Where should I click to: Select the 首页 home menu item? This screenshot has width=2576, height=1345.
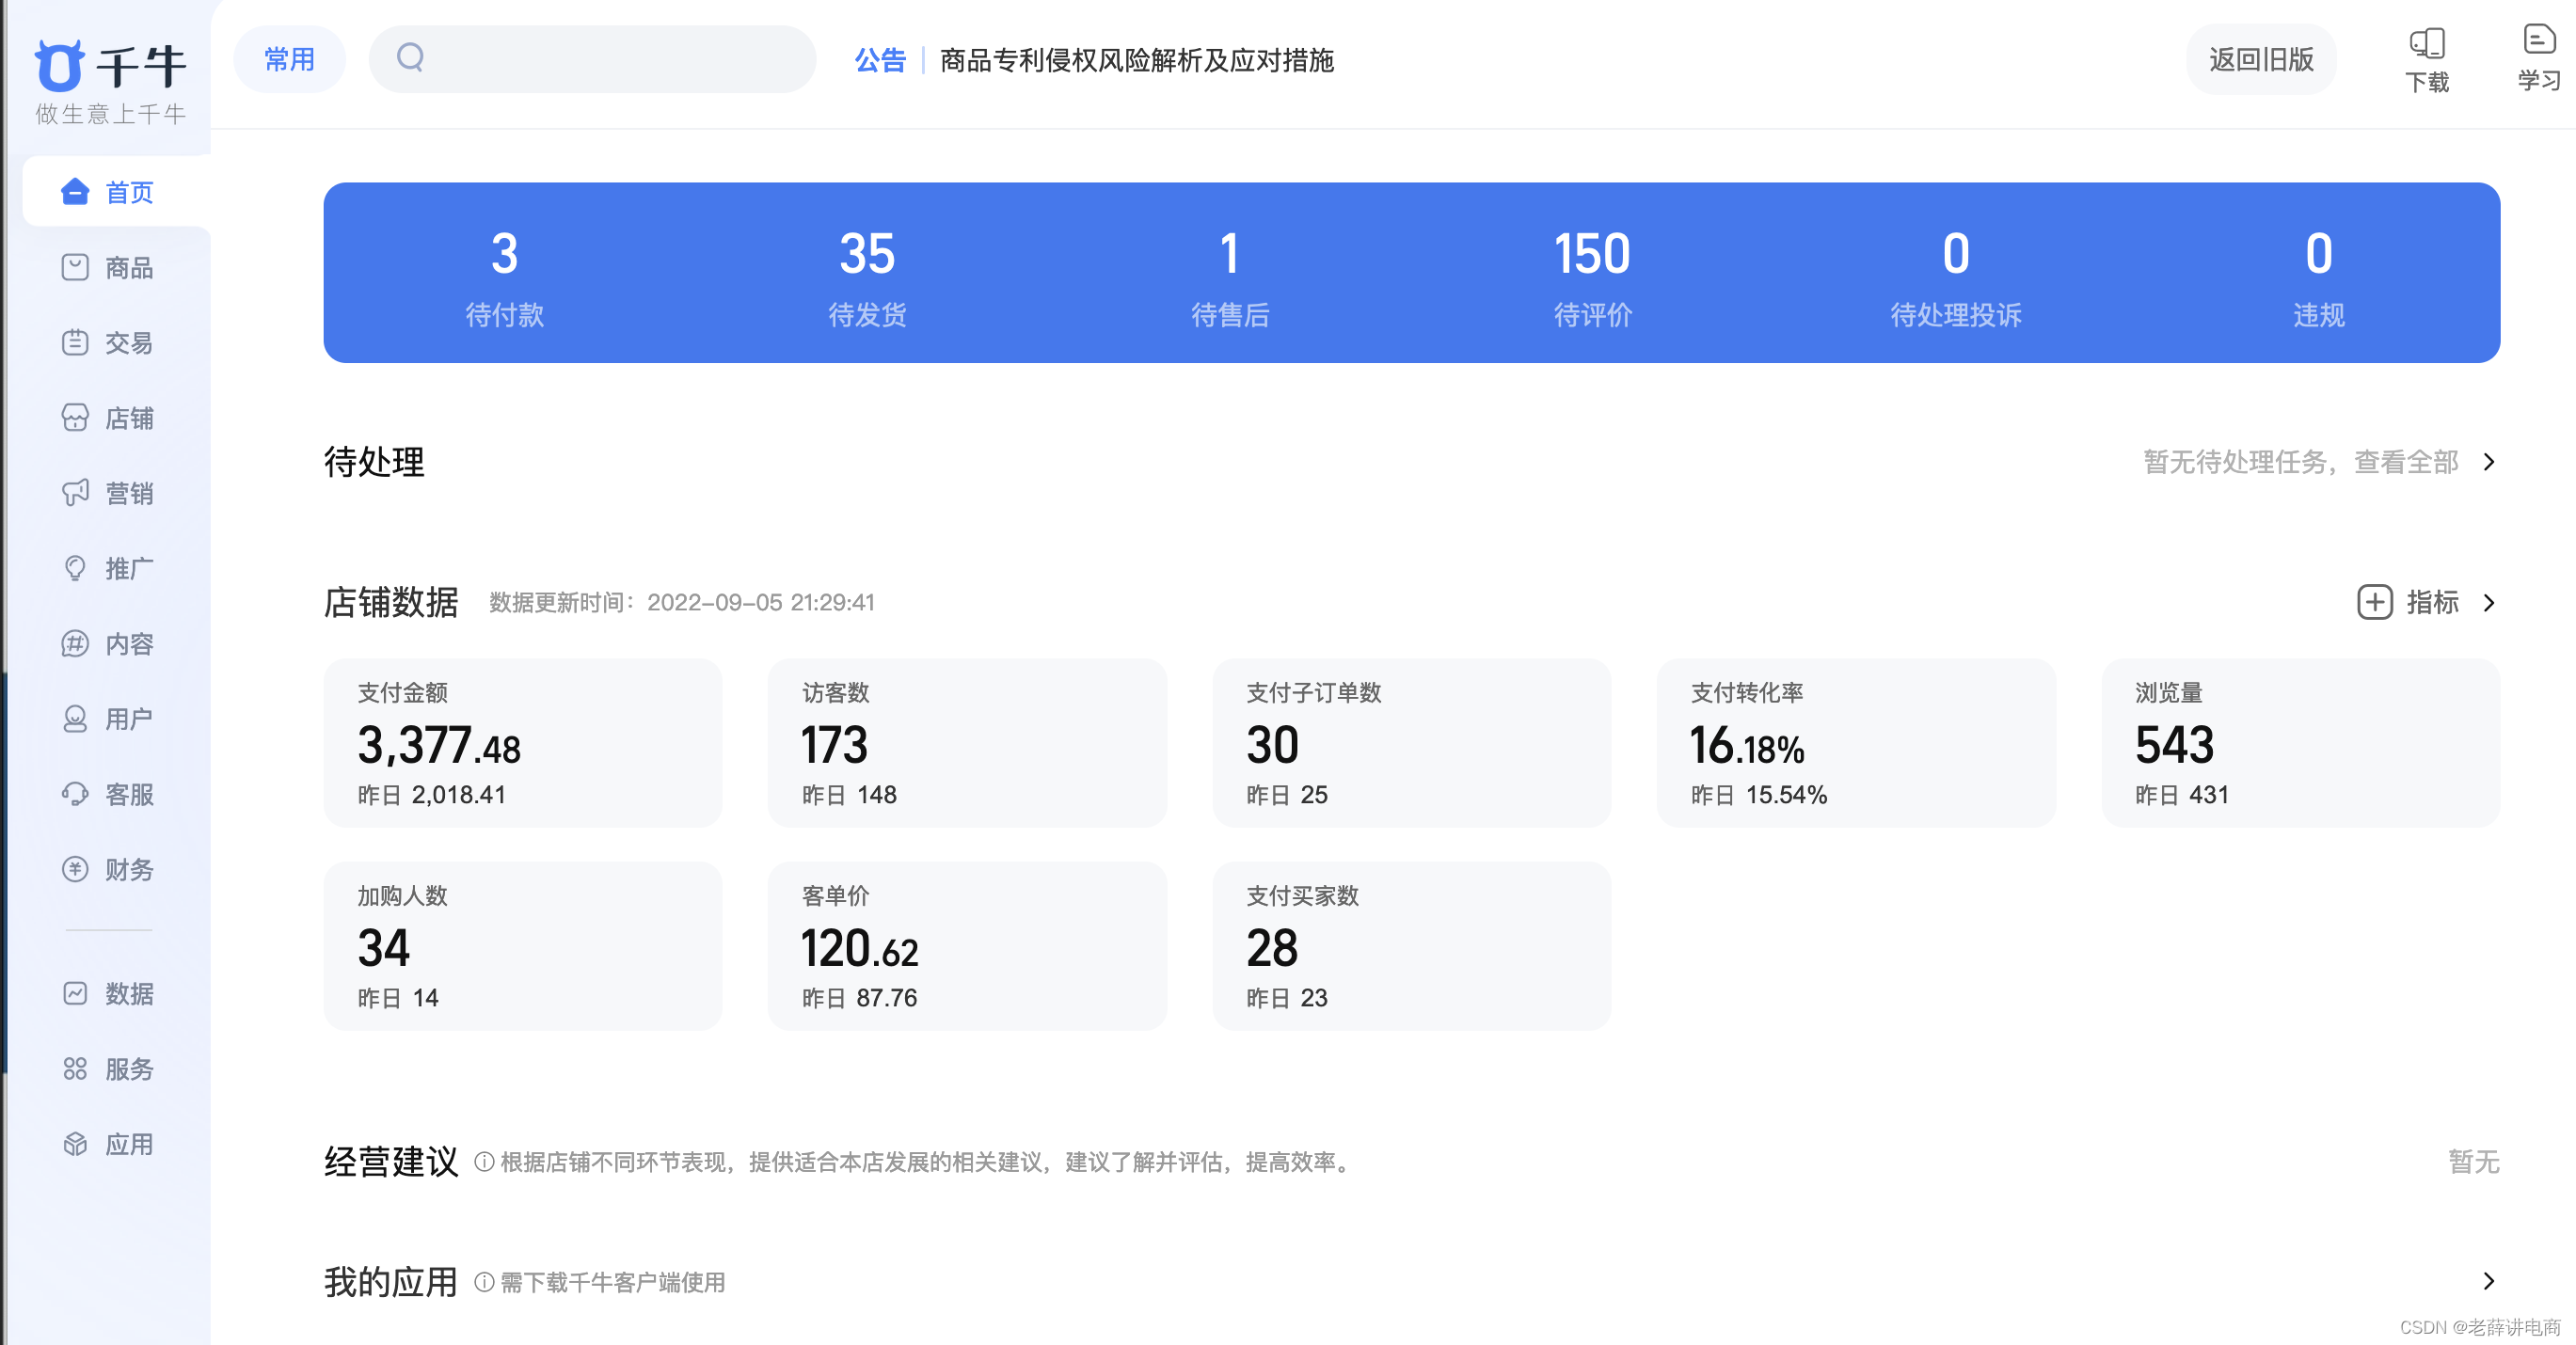pyautogui.click(x=116, y=192)
